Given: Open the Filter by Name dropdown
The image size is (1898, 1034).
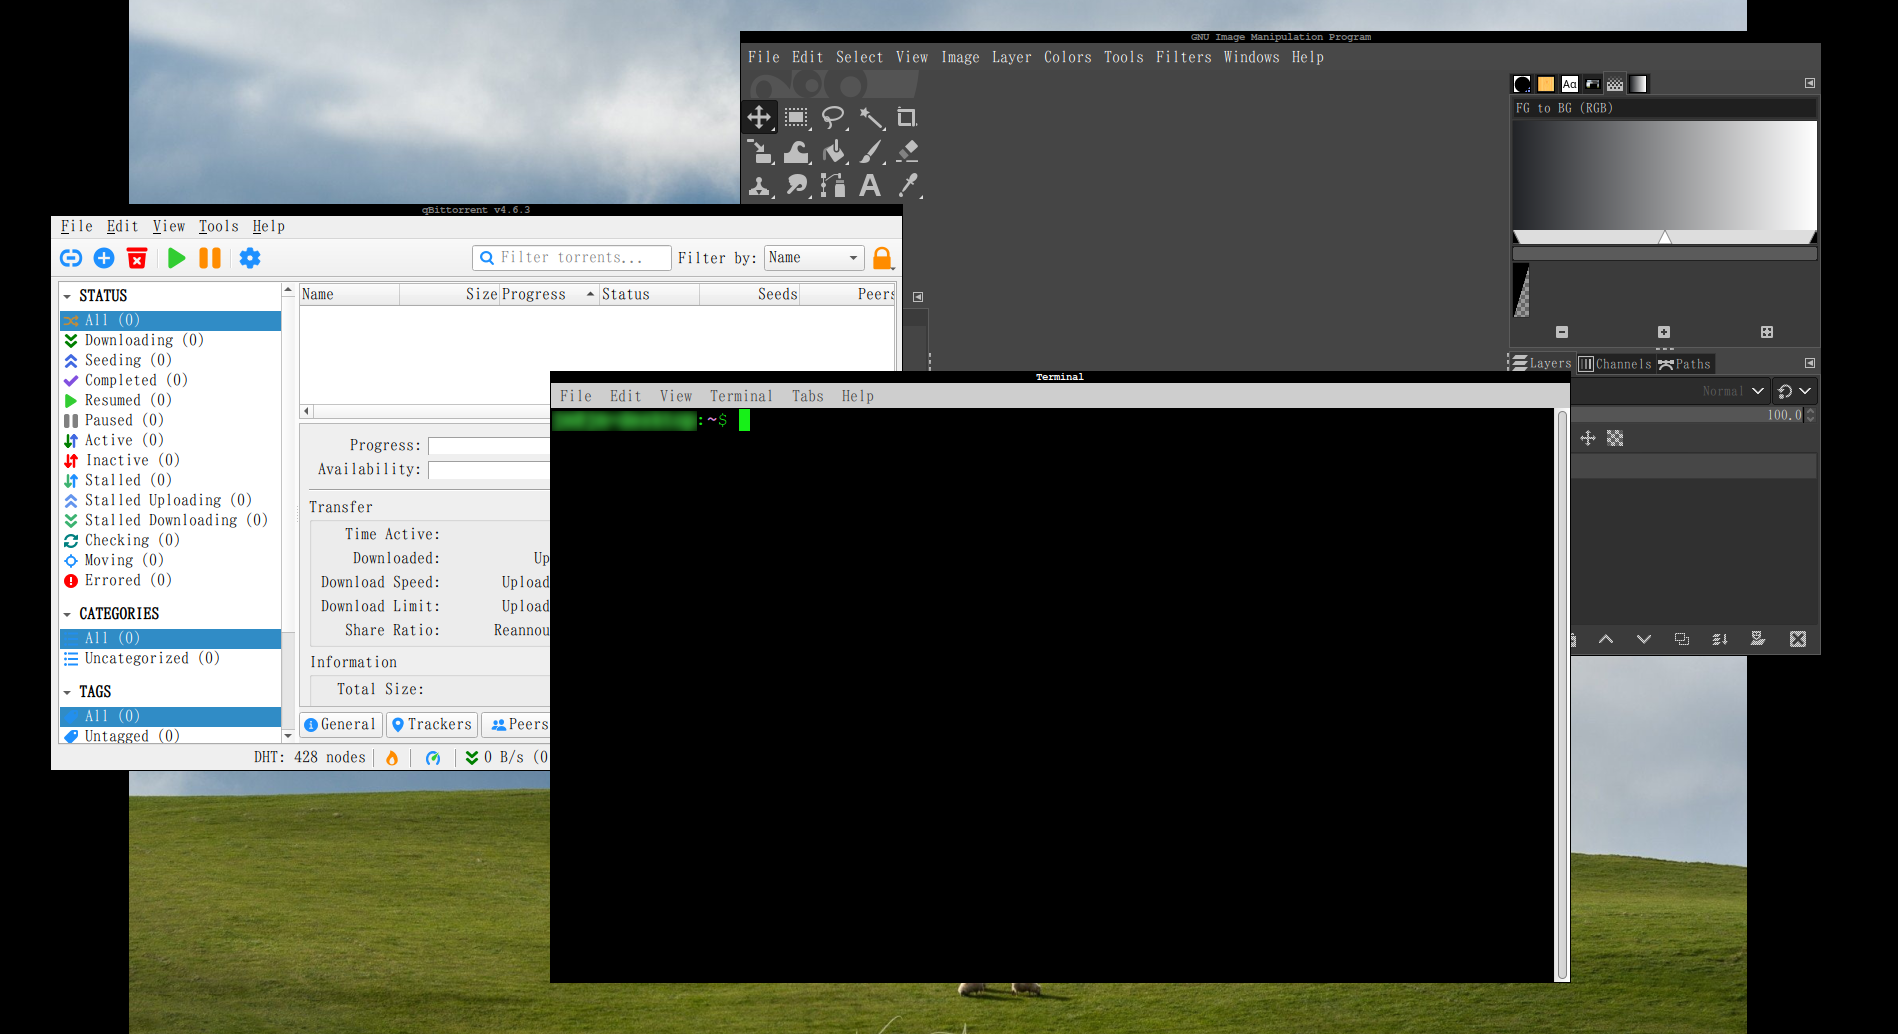Looking at the screenshot, I should [814, 258].
